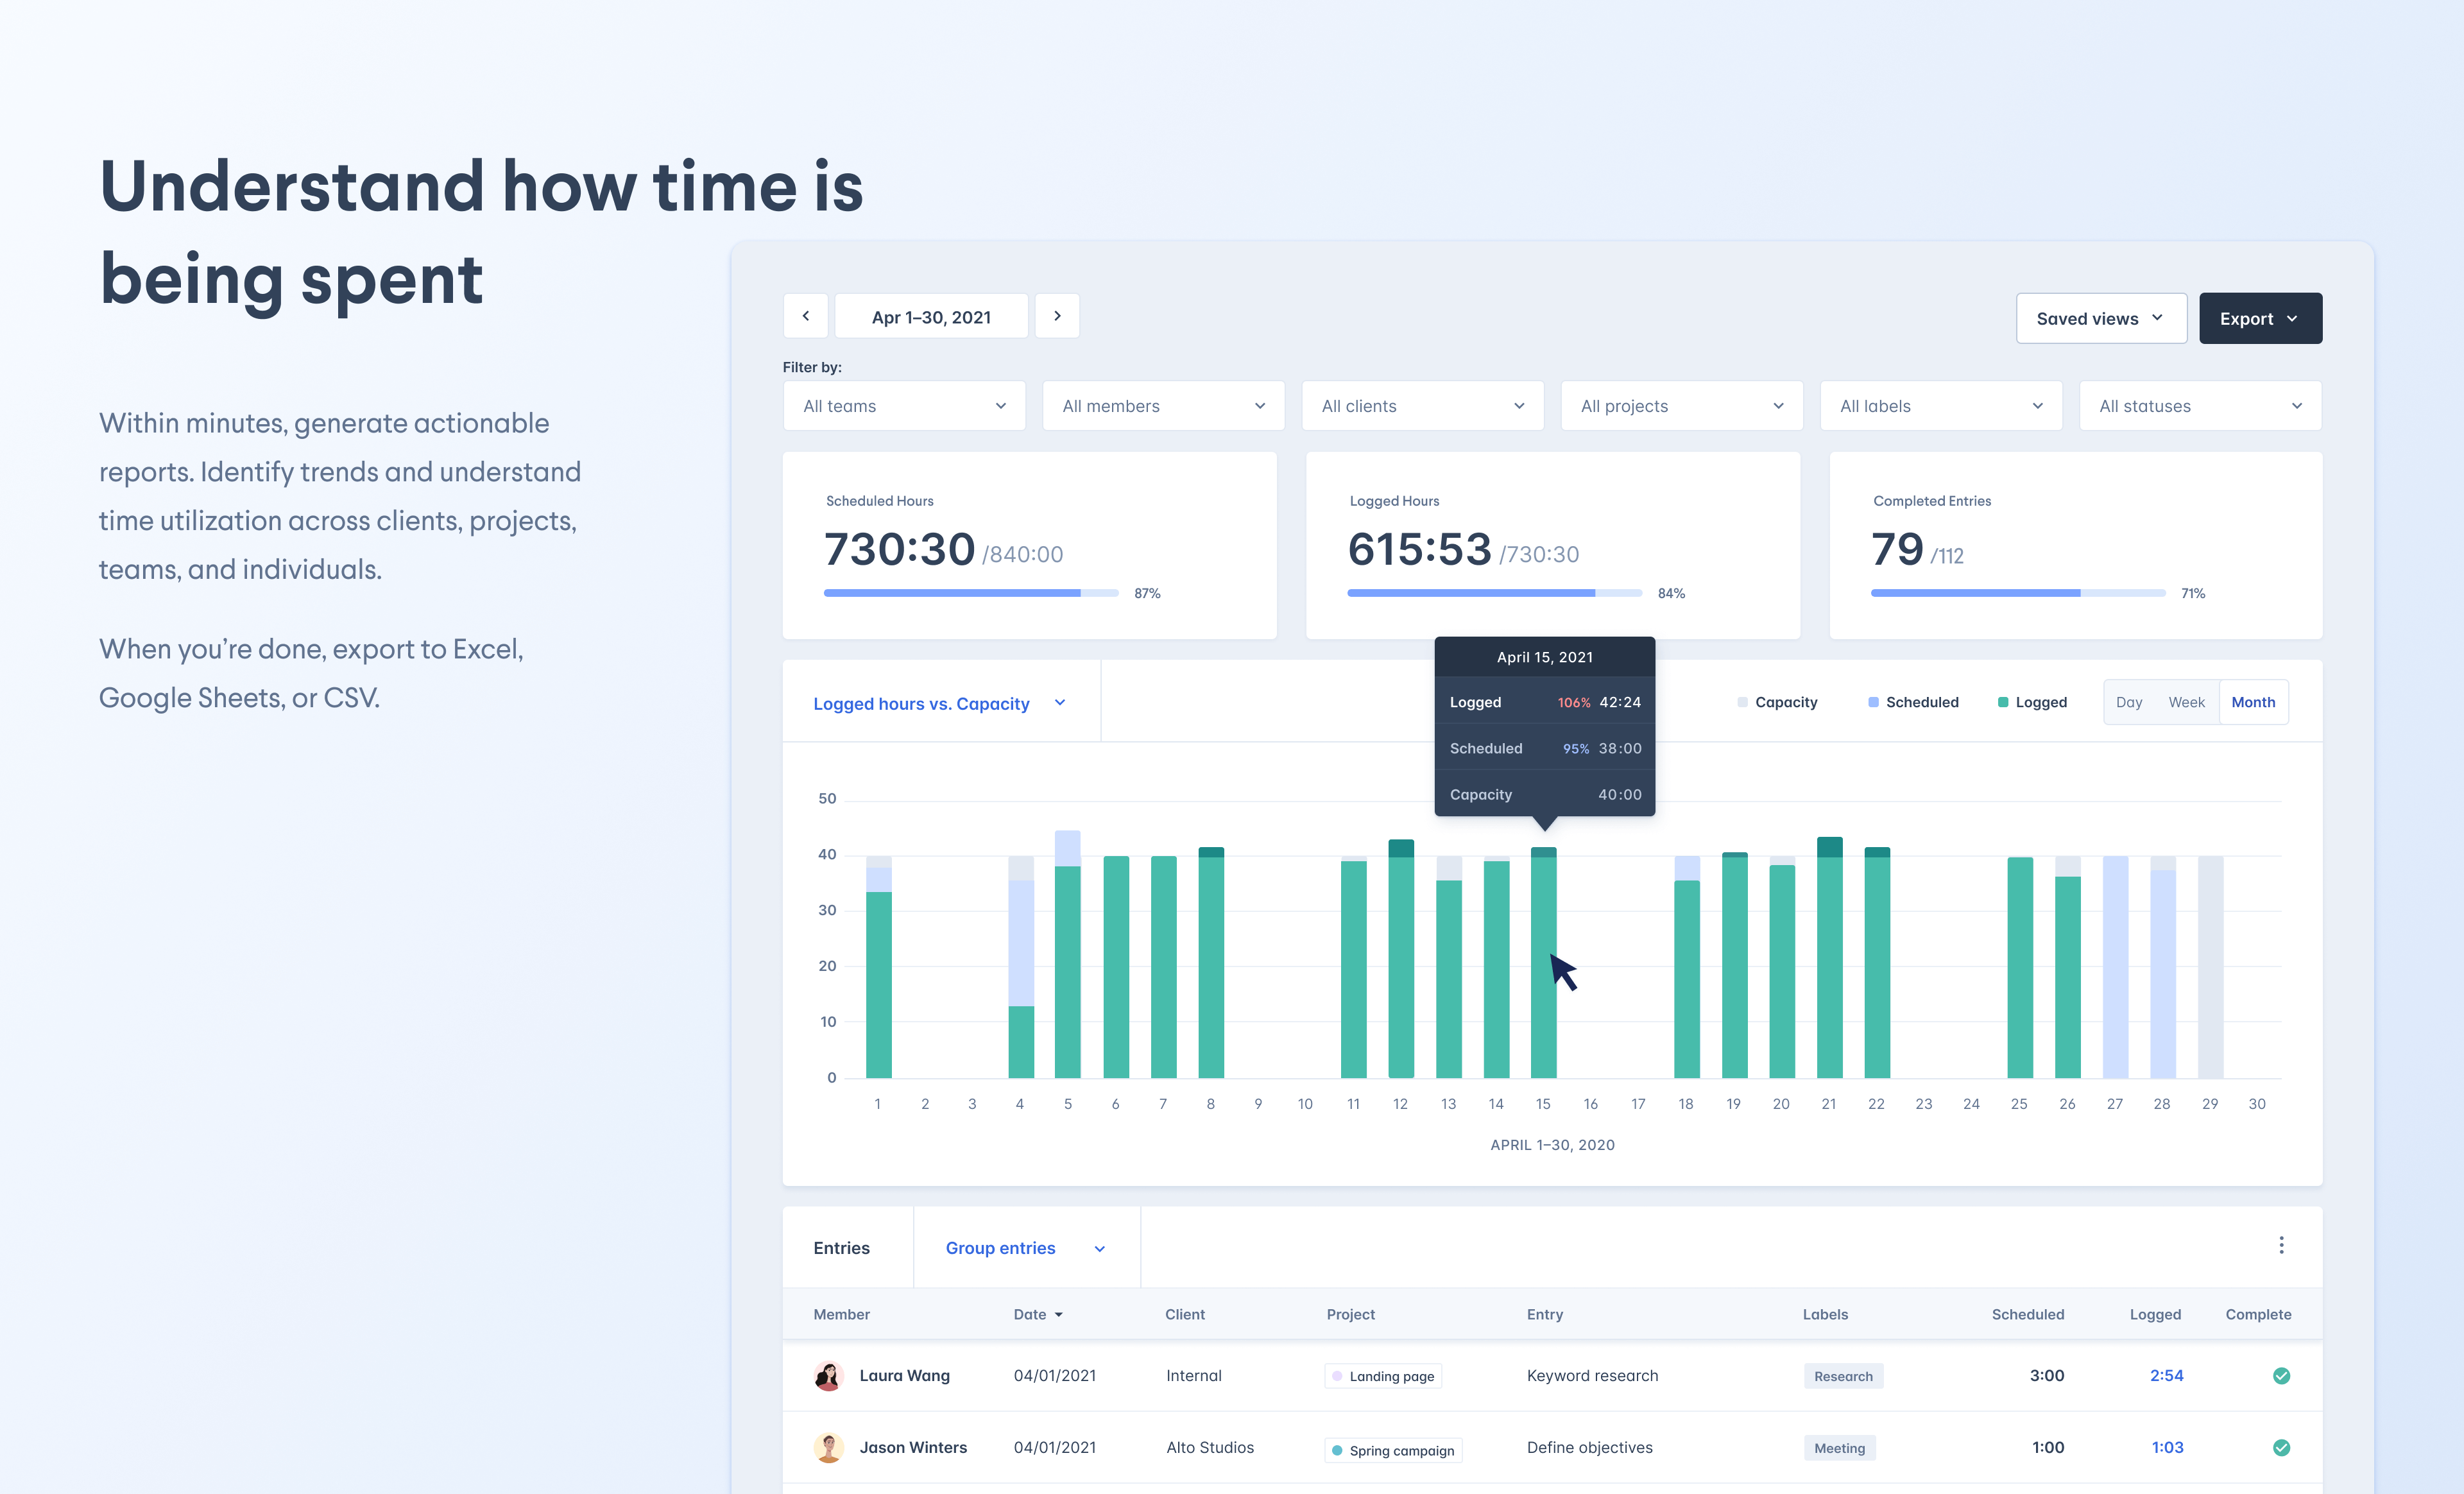2464x1494 pixels.
Task: Click Laura Wang's green completion checkmark
Action: tap(2281, 1376)
